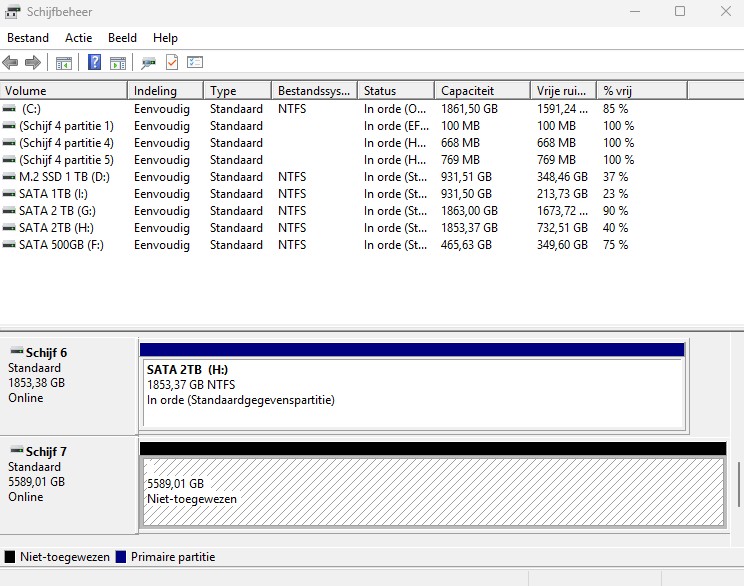Open the Beeld menu
744x586 pixels.
[x=122, y=38]
